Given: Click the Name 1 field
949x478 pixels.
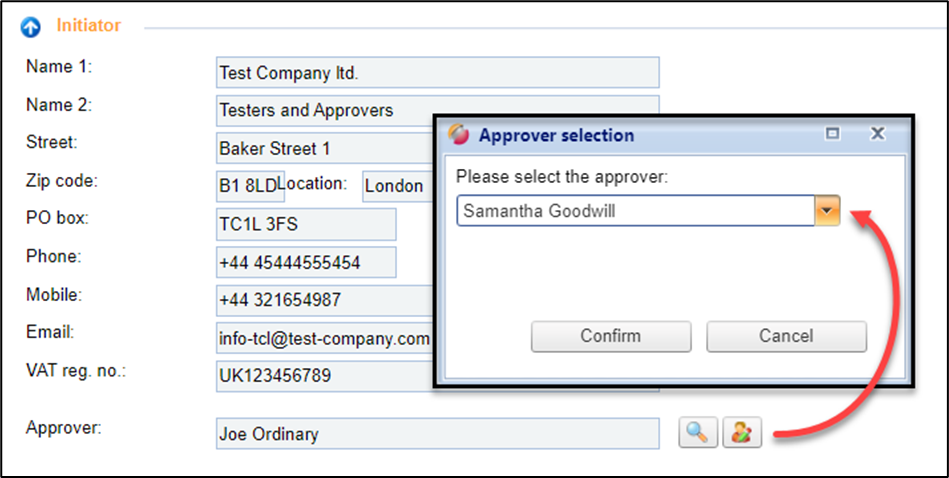Looking at the screenshot, I should 437,73.
